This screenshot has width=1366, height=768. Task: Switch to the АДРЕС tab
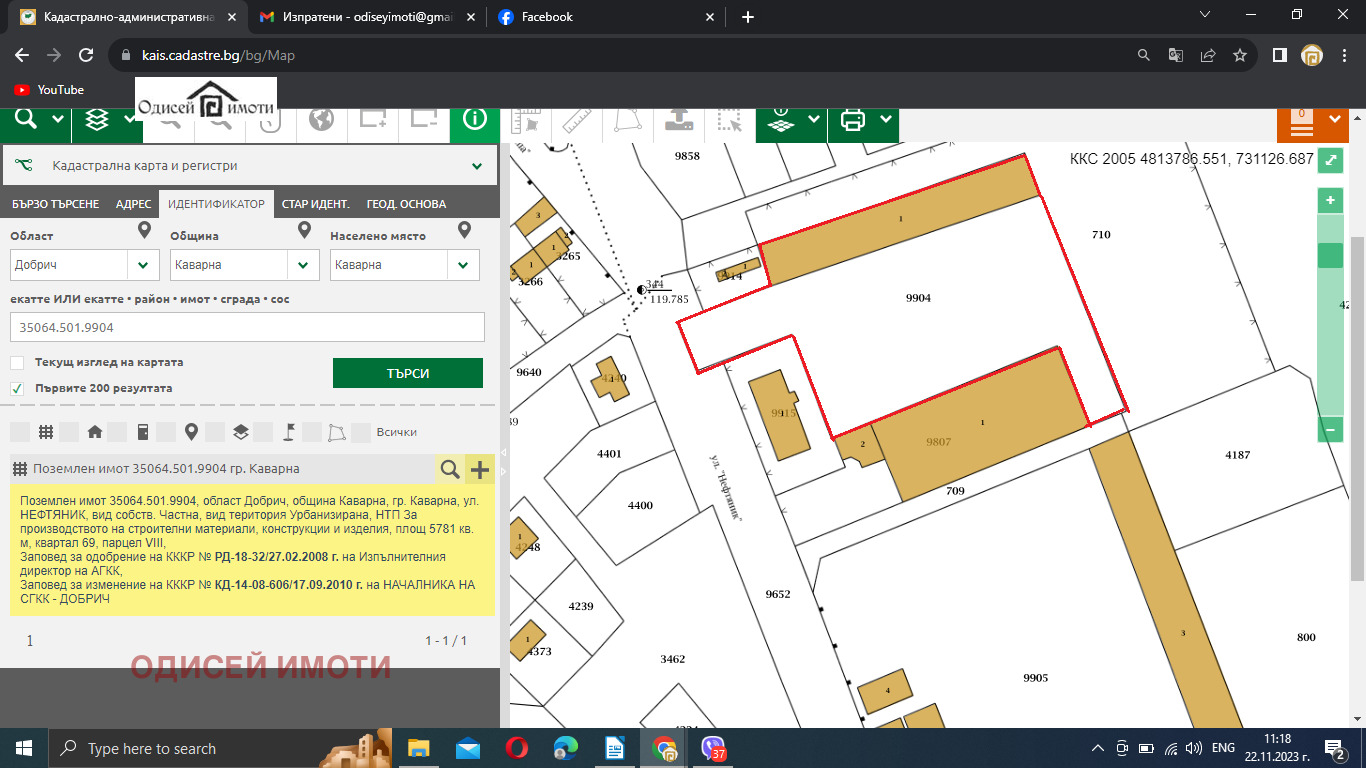pos(133,204)
